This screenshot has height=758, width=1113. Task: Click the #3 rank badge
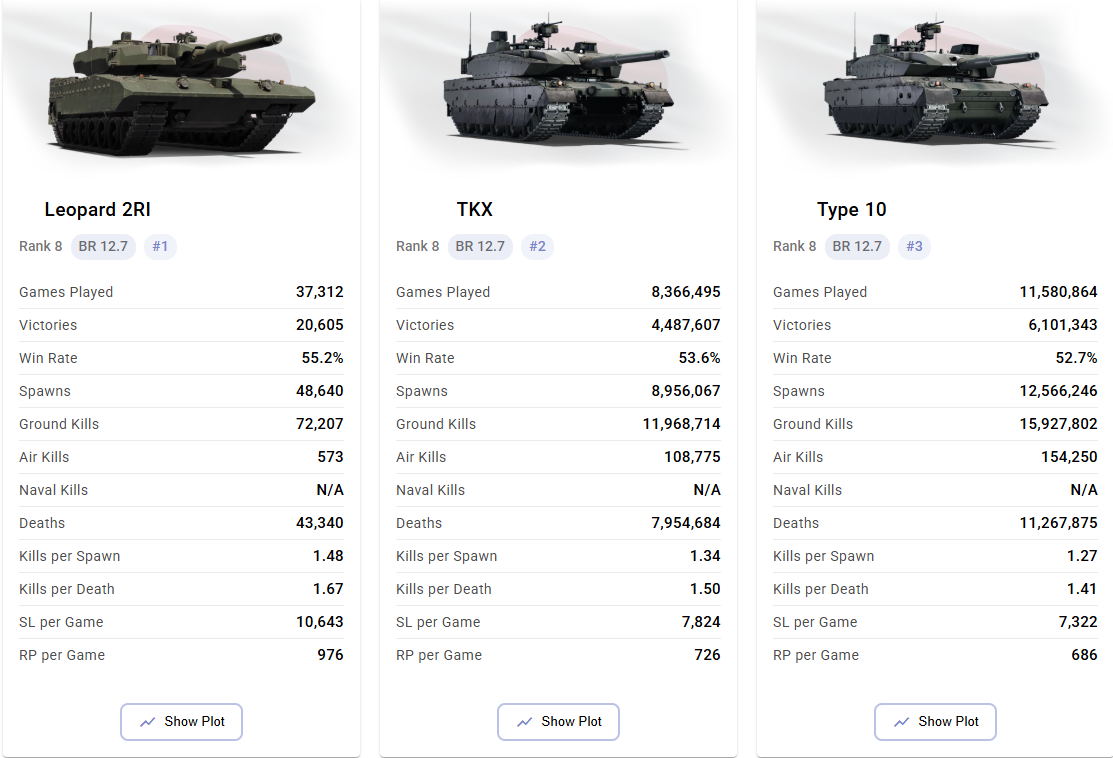(x=914, y=246)
